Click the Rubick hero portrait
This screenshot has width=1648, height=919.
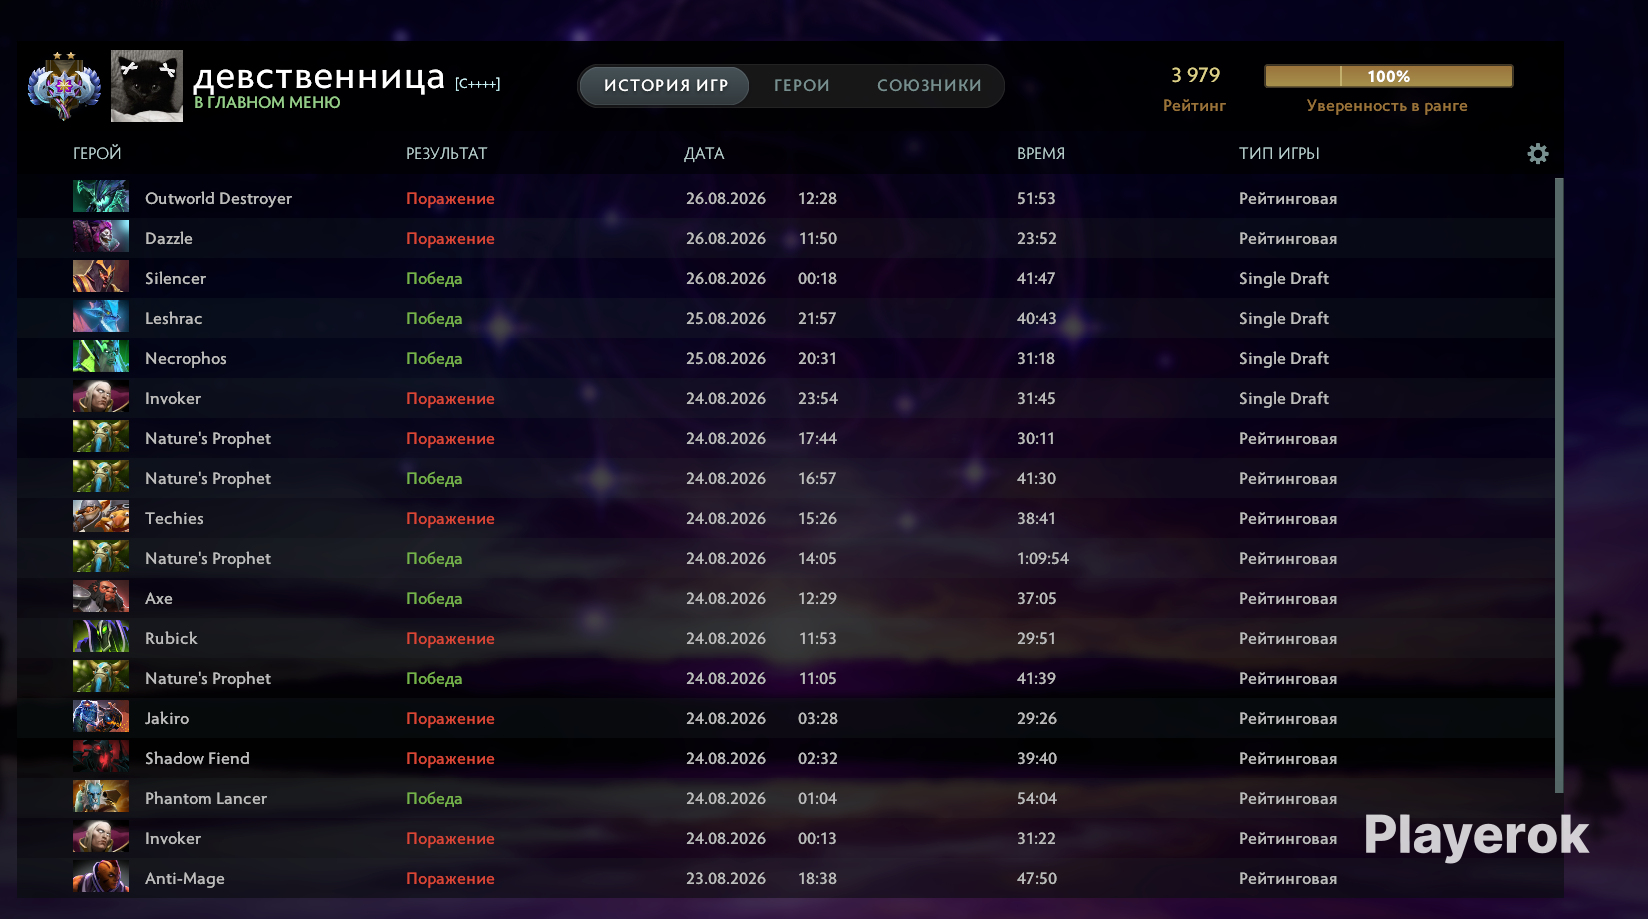pos(101,636)
